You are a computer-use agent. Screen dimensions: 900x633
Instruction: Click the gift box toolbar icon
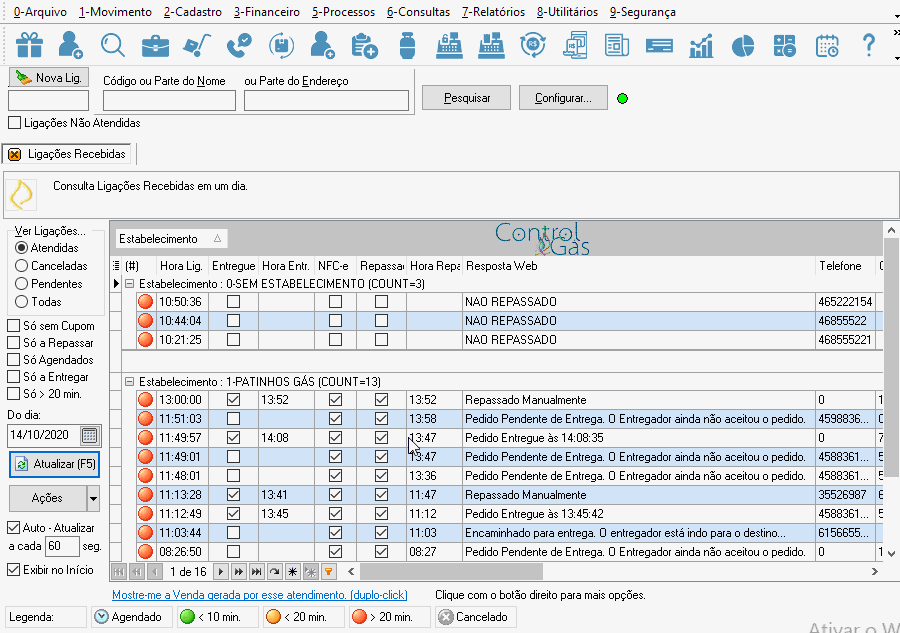click(29, 45)
